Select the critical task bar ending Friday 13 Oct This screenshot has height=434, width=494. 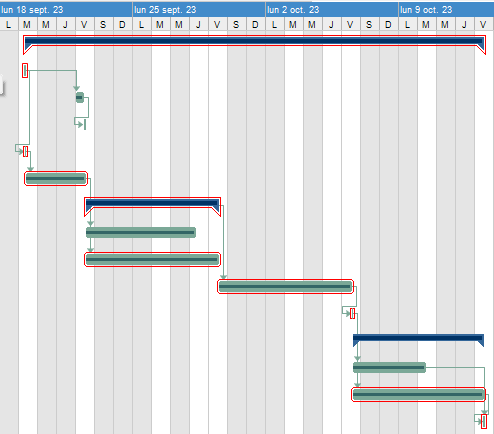coord(418,394)
